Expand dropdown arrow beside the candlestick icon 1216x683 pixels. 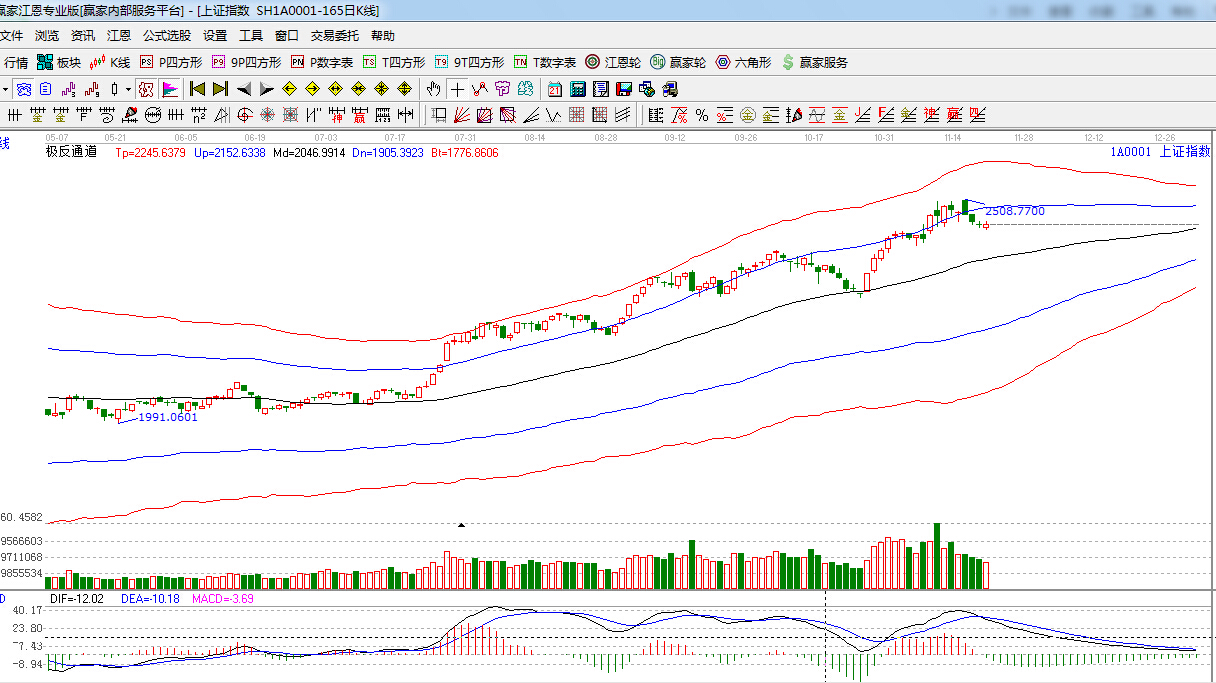[128, 88]
